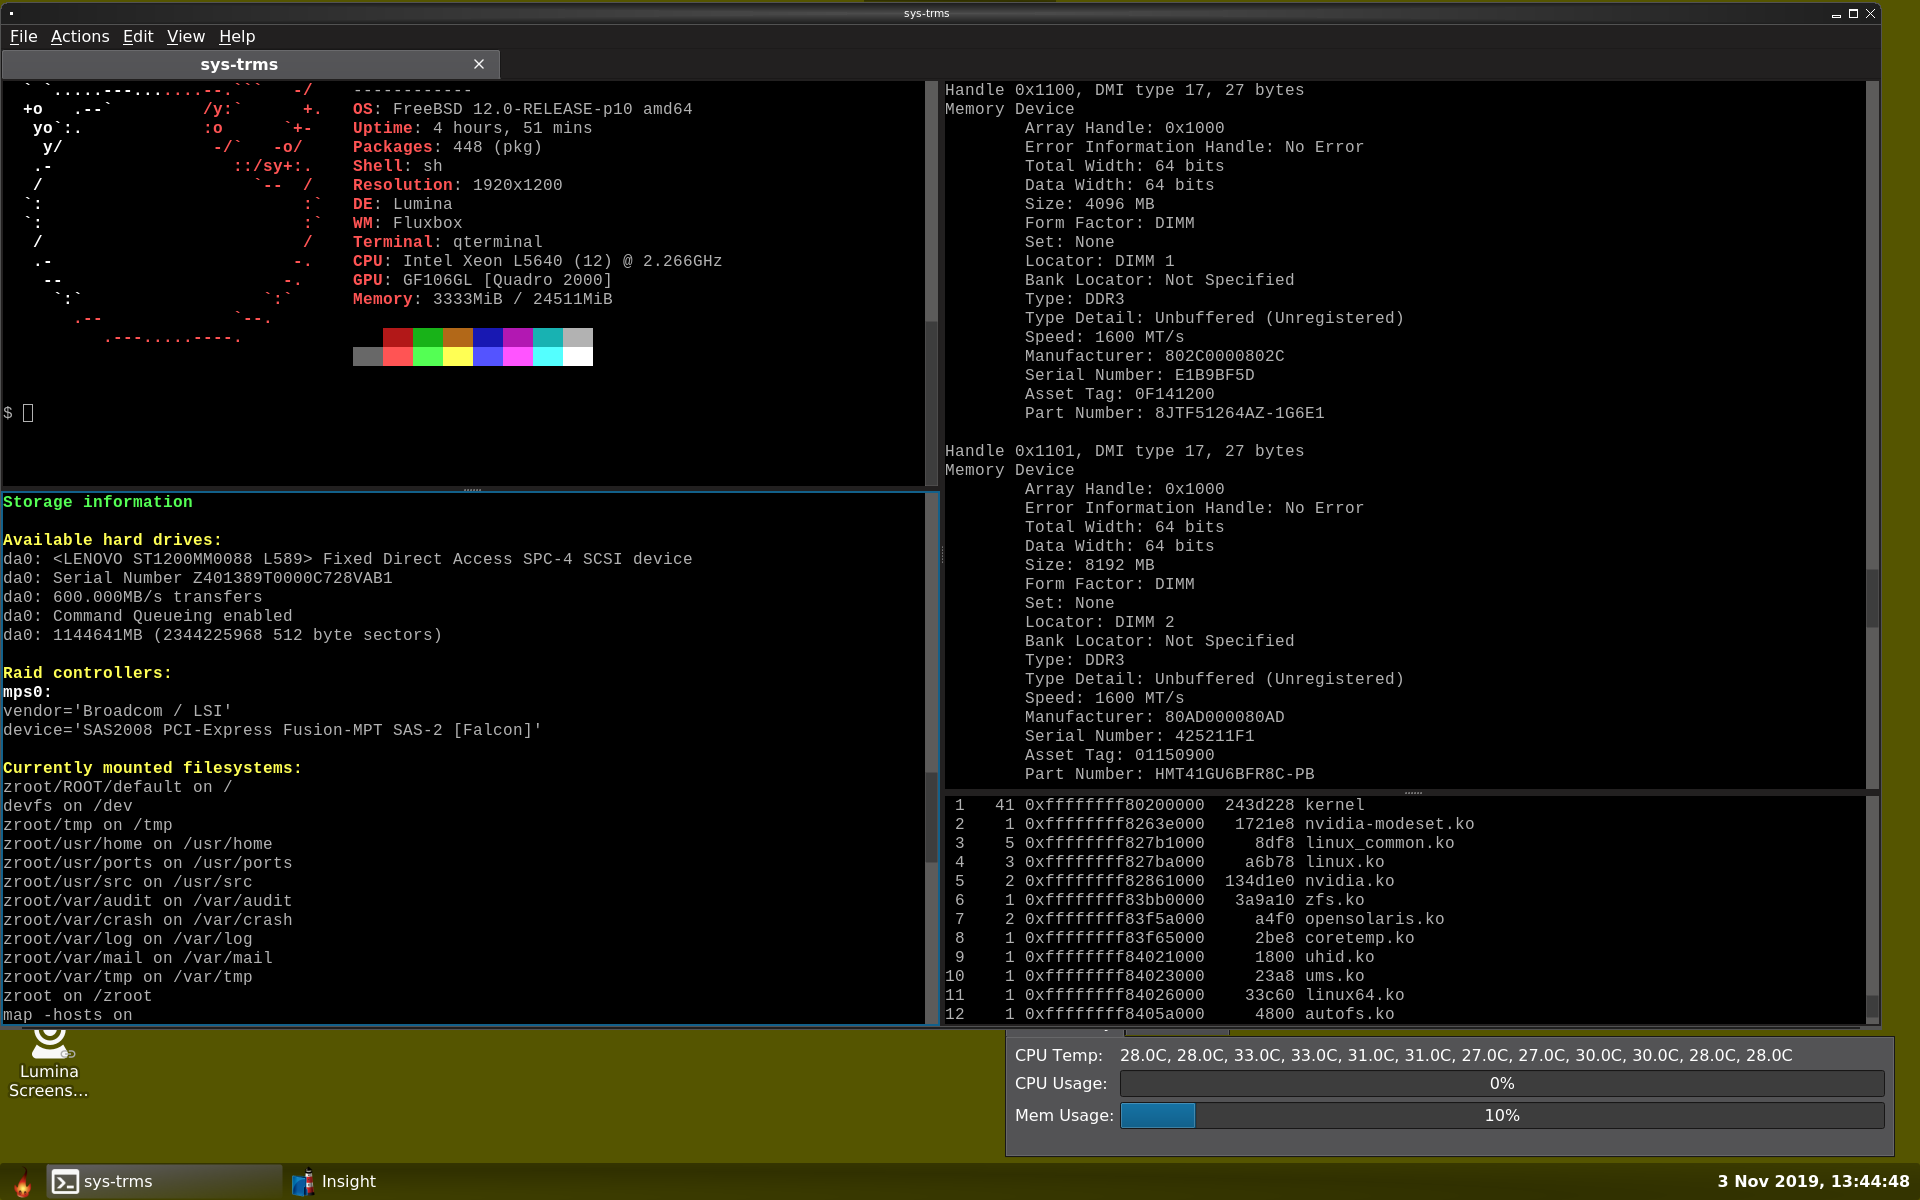
Task: Click the 'Size: 4096 MB' line
Action: click(1090, 204)
